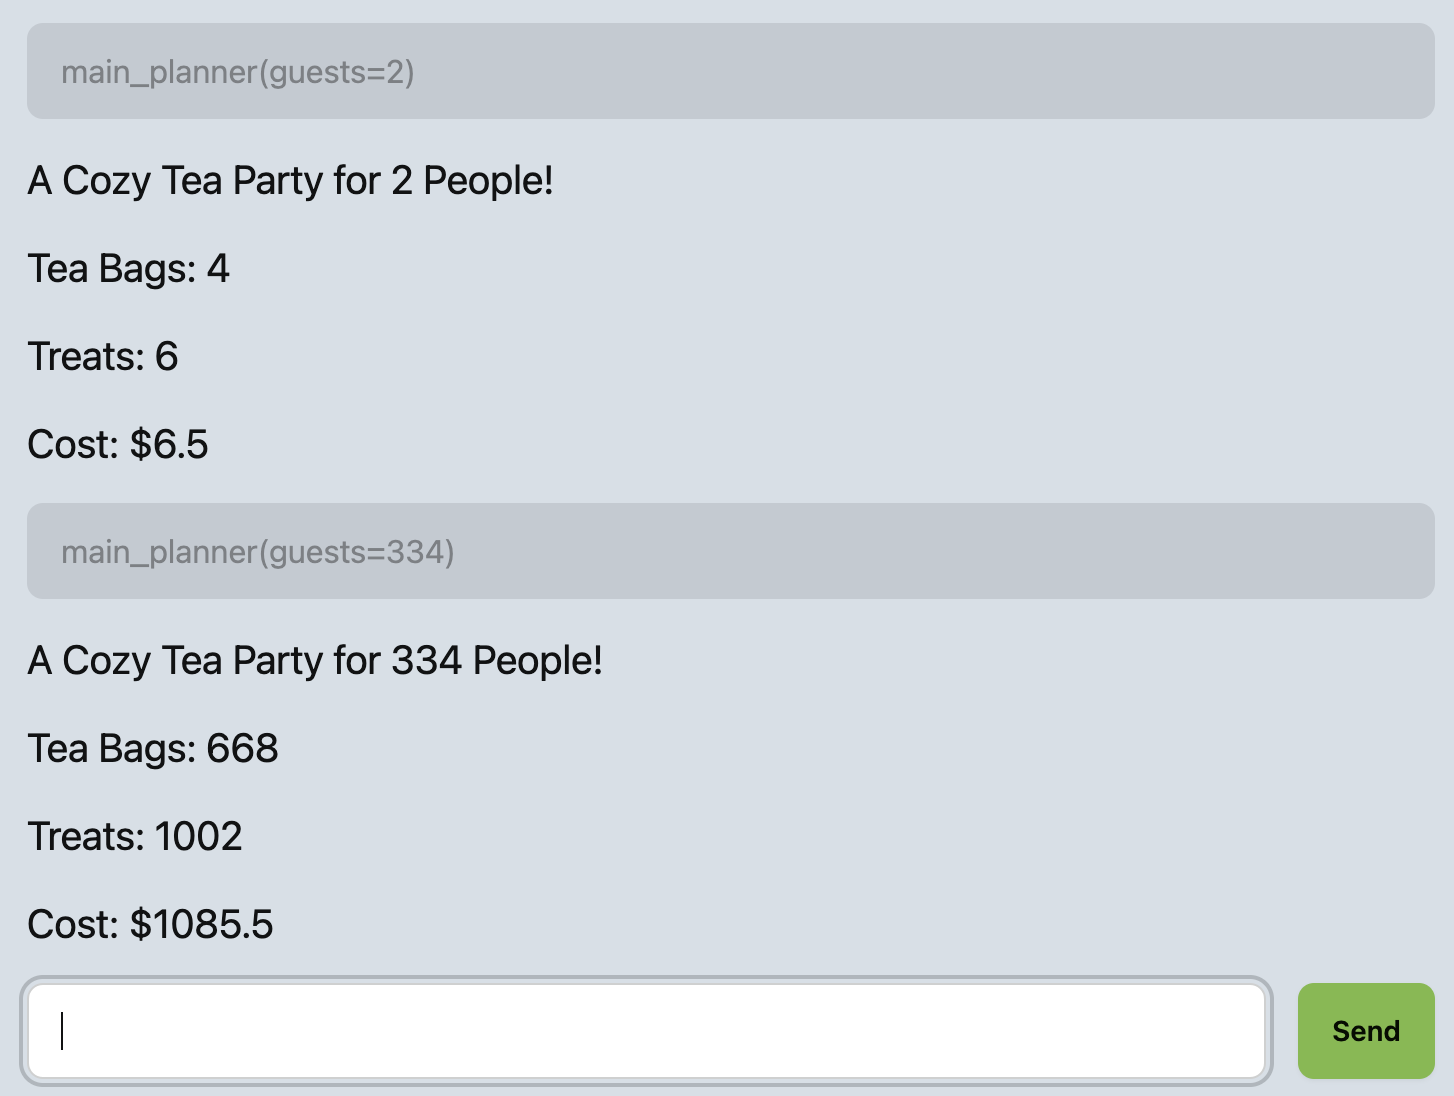Click the '334 People!' tea party heading
1454x1096 pixels.
click(x=315, y=661)
